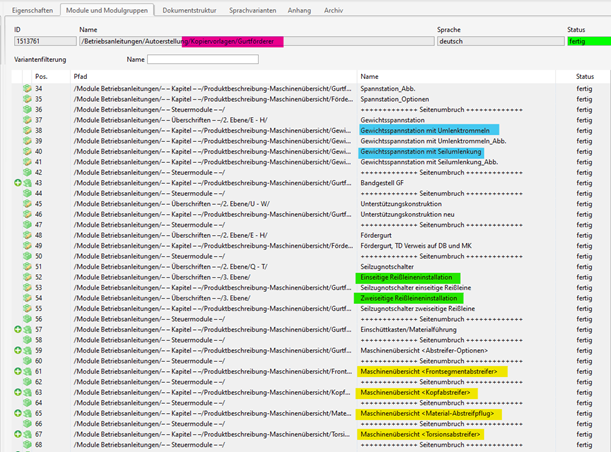611x452 pixels.
Task: Click the Steuermodule icon in row 56
Action: coord(27,319)
